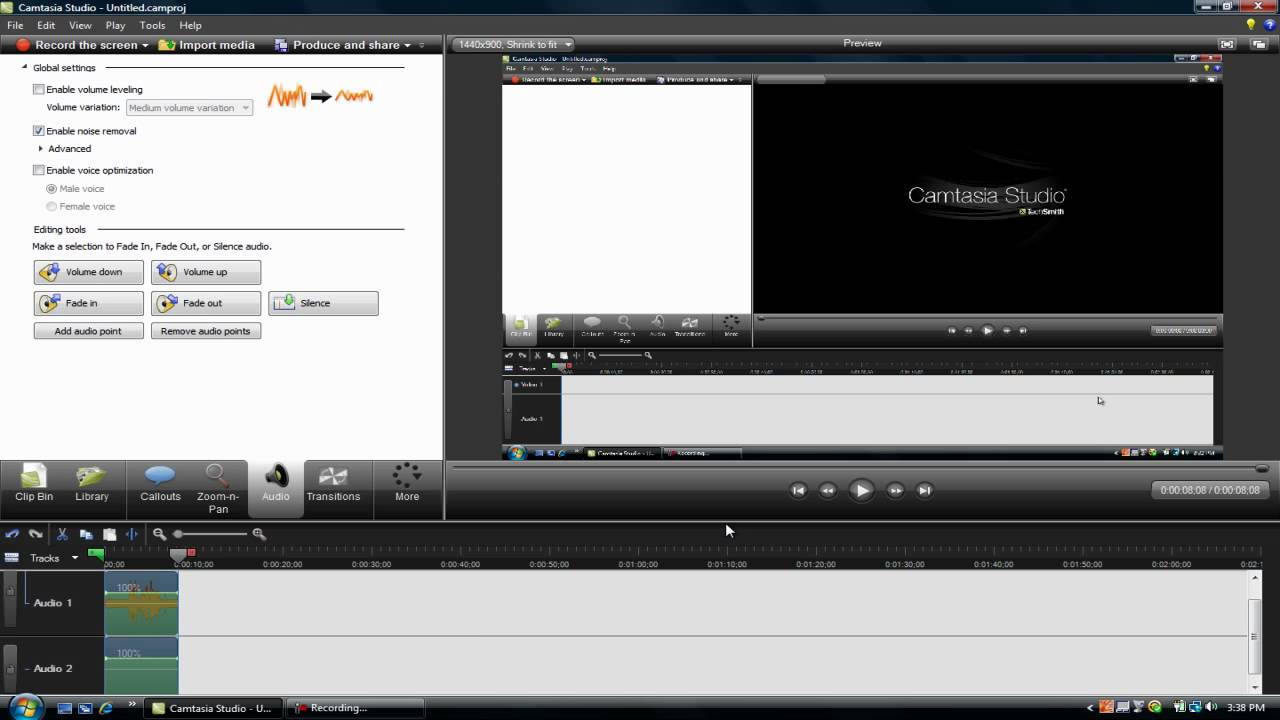Open help via blue question mark icon
Viewport: 1280px width, 720px height.
pos(1269,25)
